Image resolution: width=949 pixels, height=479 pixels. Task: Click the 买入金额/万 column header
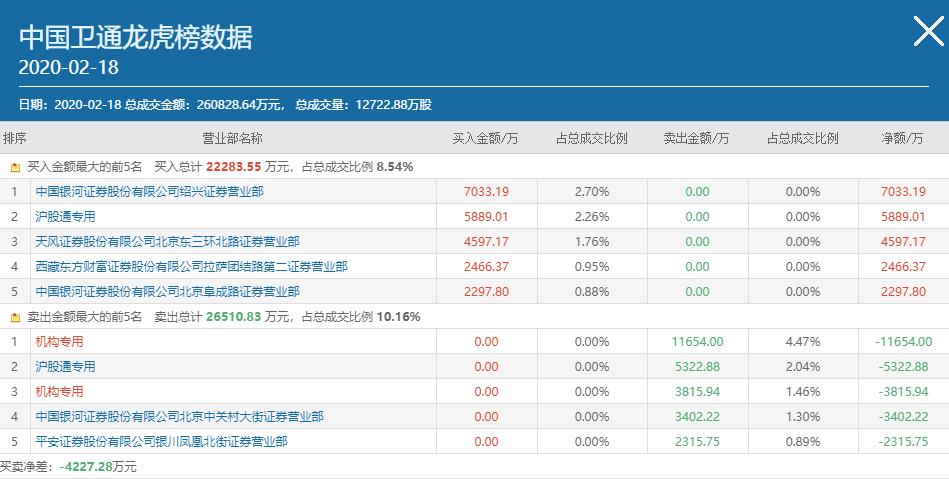tap(485, 138)
